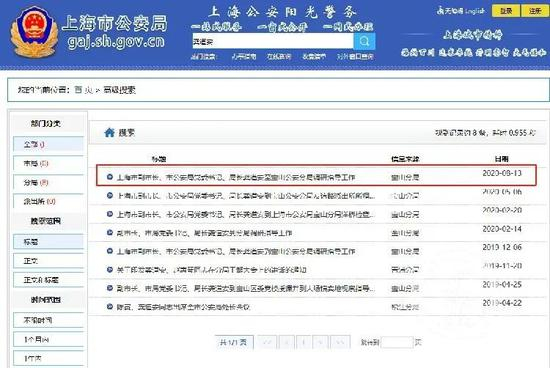
Task: Click the date 2019-04-22 cell
Action: tap(502, 303)
